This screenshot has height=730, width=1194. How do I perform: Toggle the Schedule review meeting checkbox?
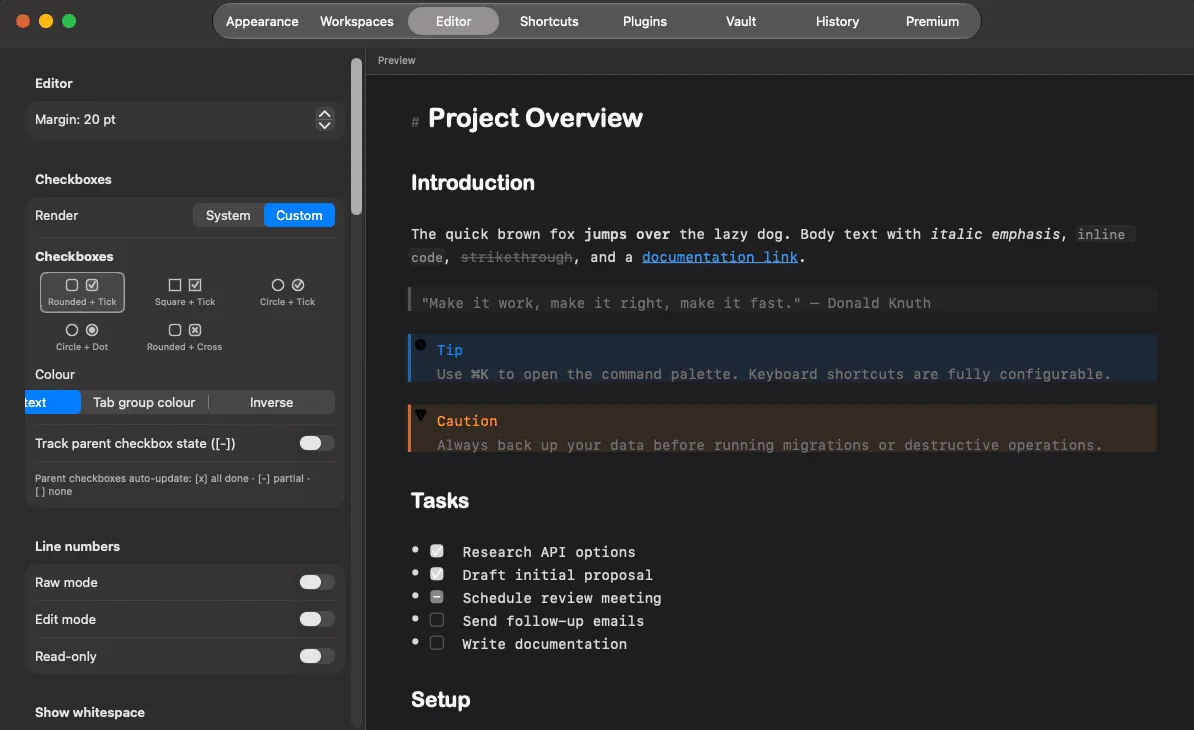tap(437, 597)
